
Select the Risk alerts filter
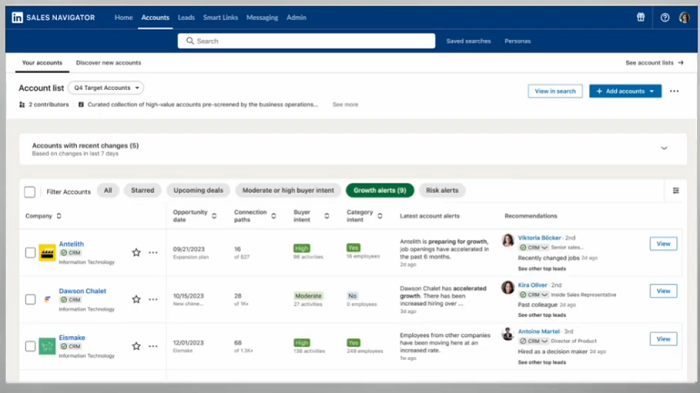click(442, 190)
